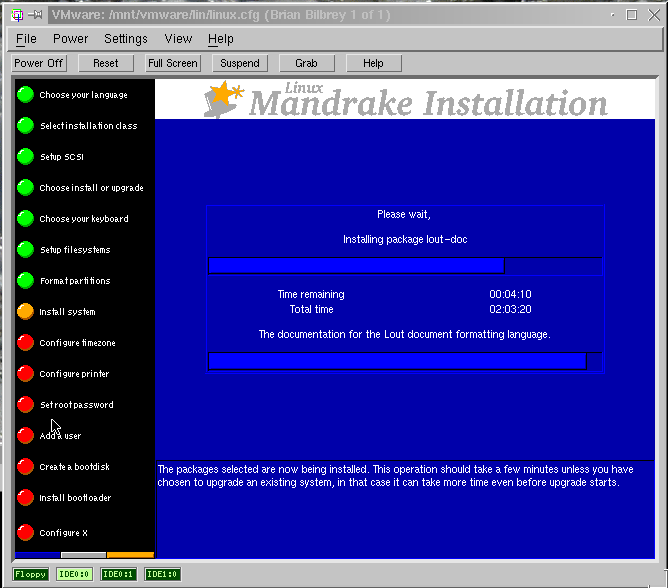Click the Grab toolbar button
The image size is (668, 588).
[306, 63]
